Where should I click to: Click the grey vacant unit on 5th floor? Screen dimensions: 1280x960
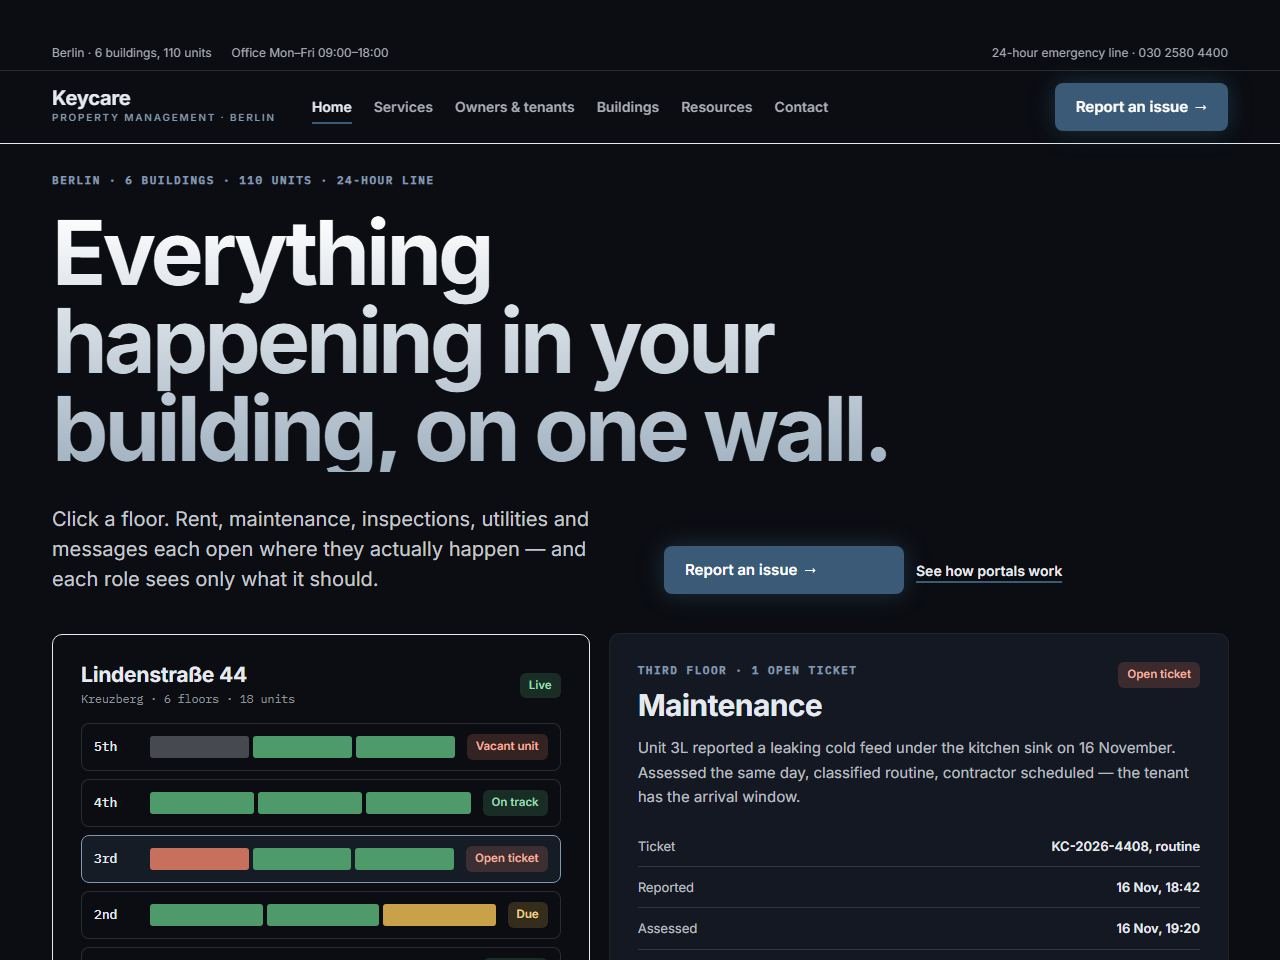pyautogui.click(x=199, y=747)
